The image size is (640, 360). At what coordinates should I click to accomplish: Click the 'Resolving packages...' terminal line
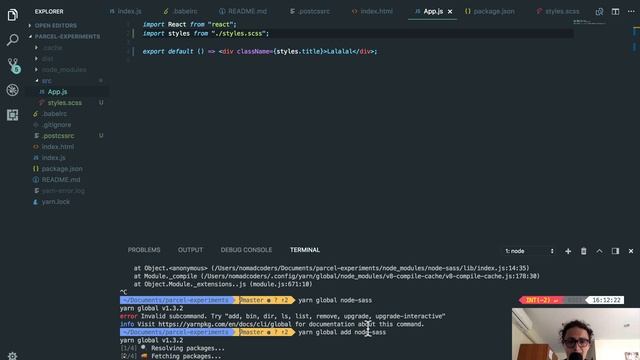coord(188,348)
